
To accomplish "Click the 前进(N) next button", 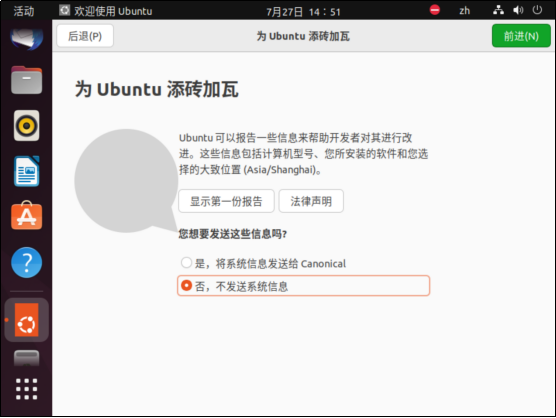I will pos(521,36).
